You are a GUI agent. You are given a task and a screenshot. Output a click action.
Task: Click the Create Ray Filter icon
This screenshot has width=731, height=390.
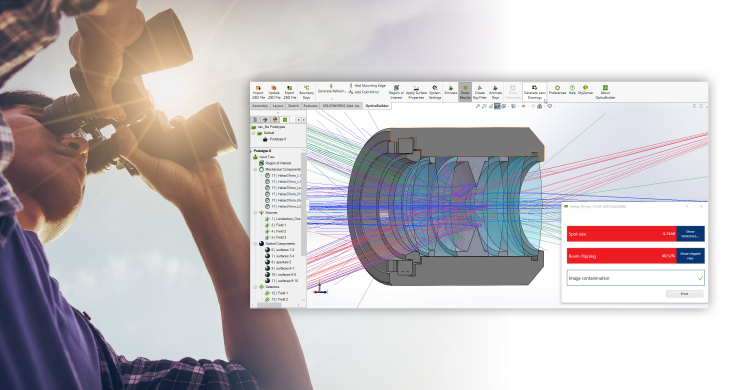[479, 92]
